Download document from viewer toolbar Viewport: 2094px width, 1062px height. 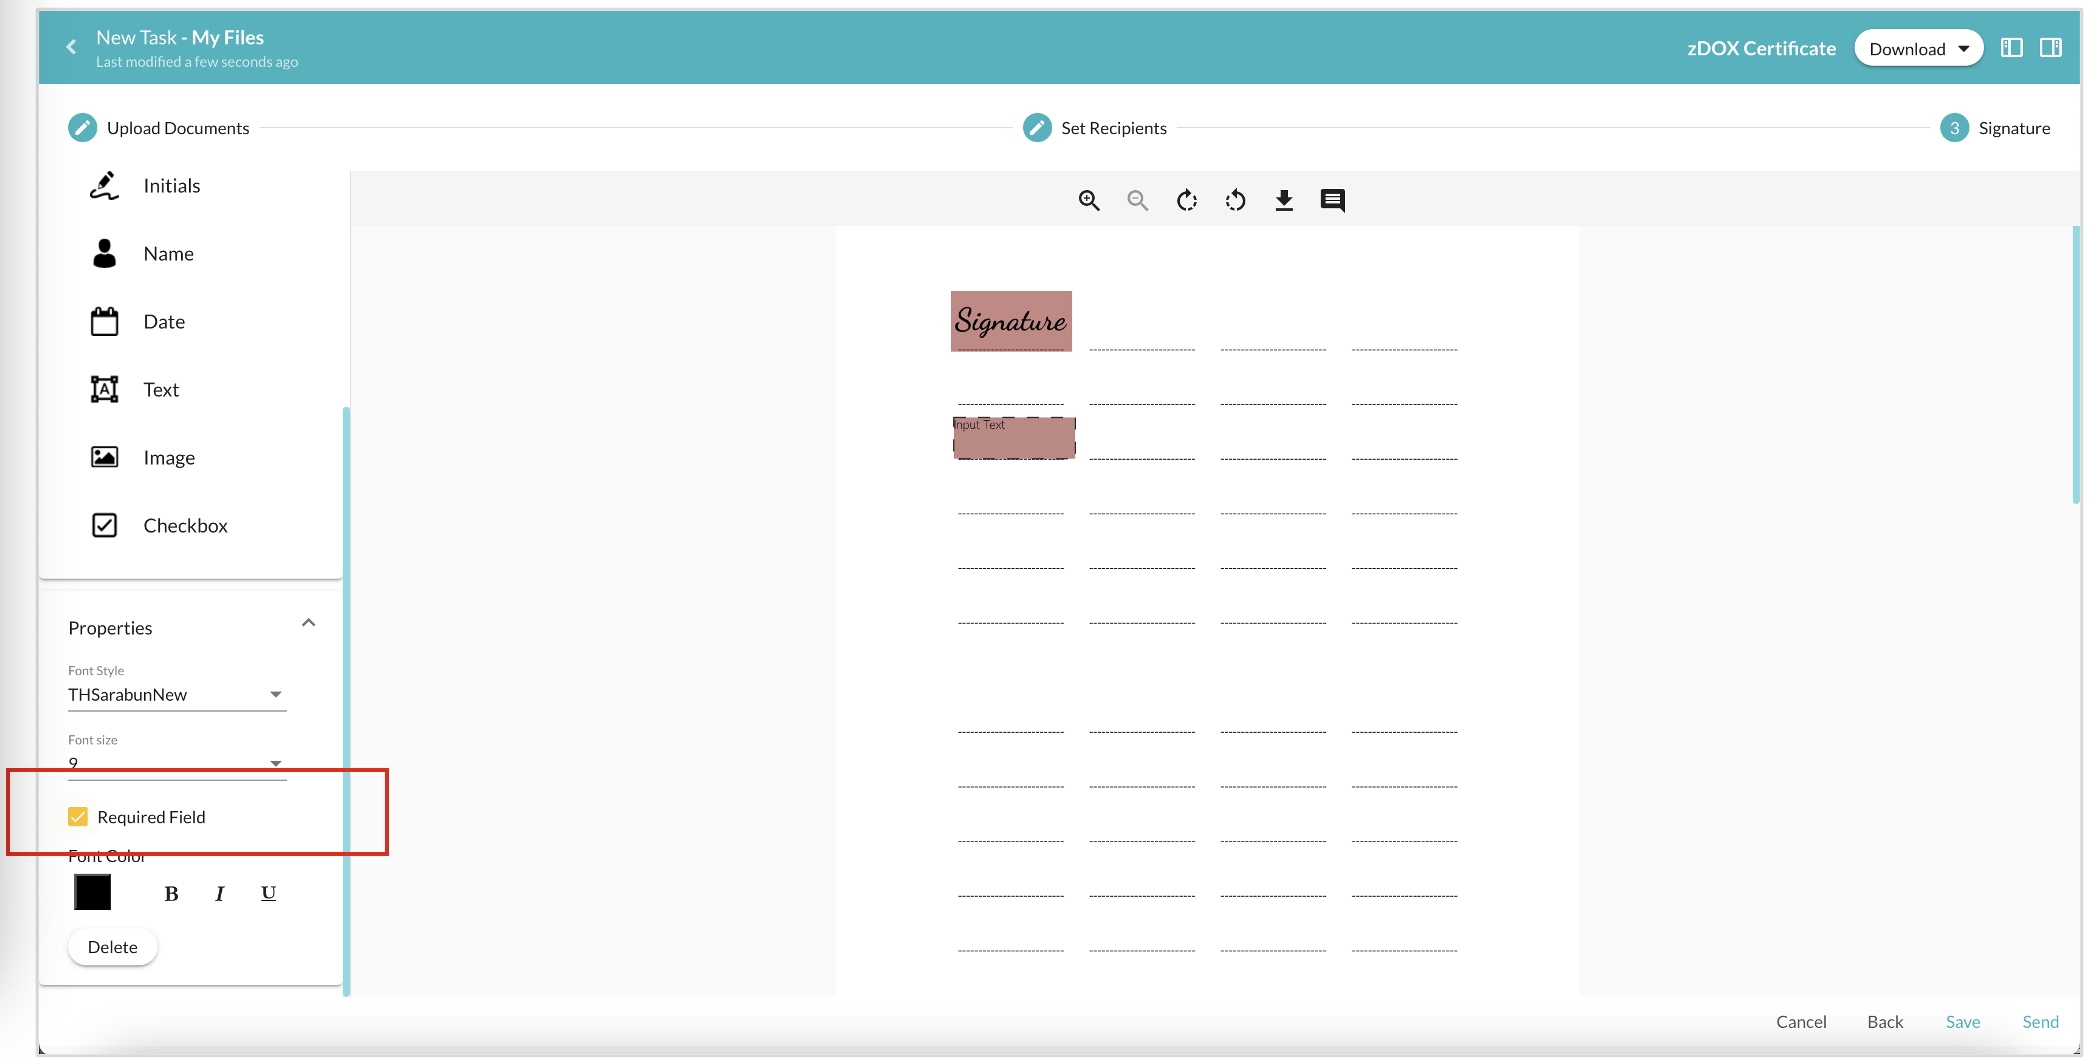coord(1284,201)
